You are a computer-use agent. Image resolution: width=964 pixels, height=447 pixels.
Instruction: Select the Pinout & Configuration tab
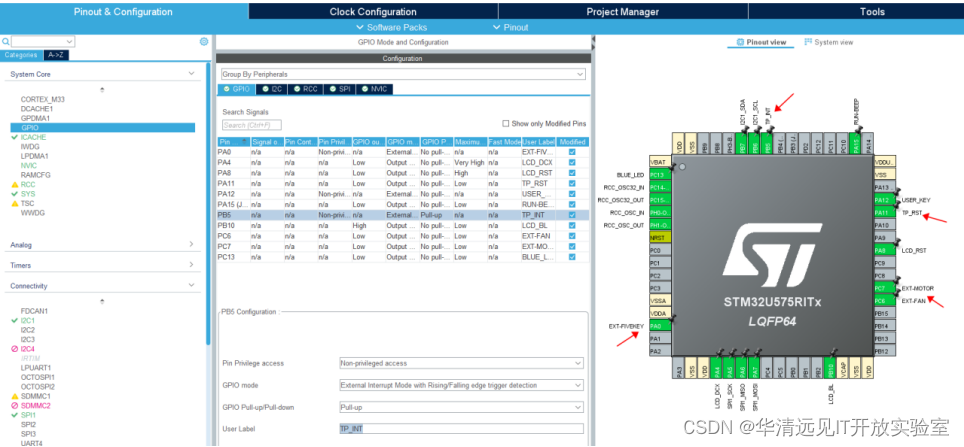(124, 11)
